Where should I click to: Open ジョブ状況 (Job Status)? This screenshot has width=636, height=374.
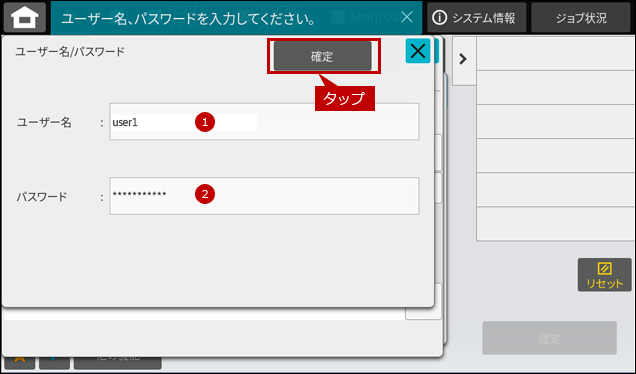[x=581, y=17]
